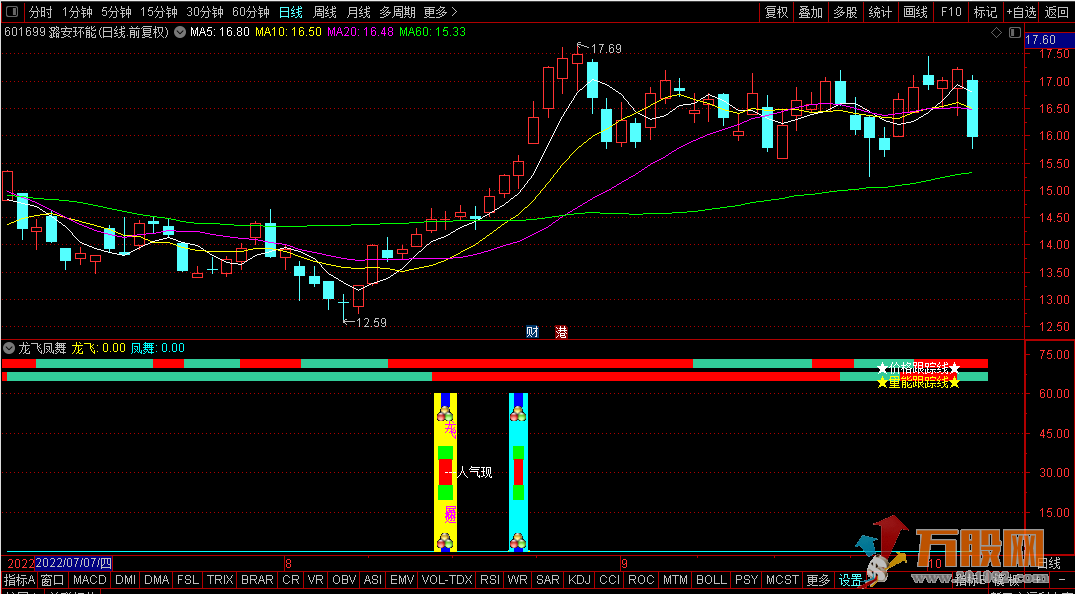Click the cyan signal bar in indicator

point(518,472)
